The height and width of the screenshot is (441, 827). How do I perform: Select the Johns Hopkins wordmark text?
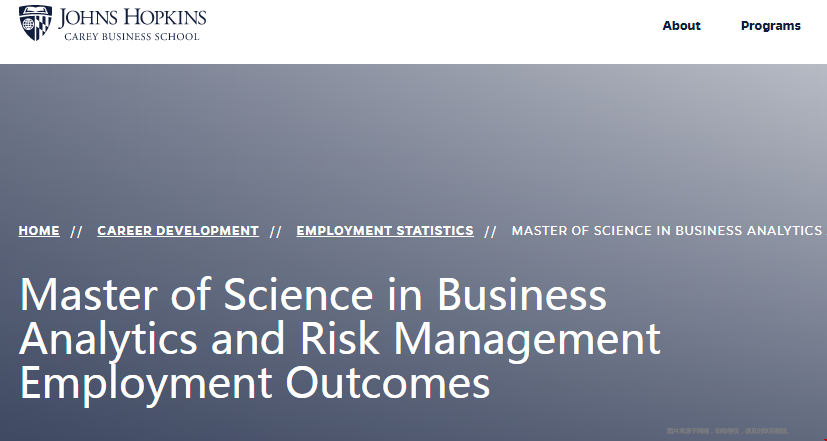click(x=132, y=17)
